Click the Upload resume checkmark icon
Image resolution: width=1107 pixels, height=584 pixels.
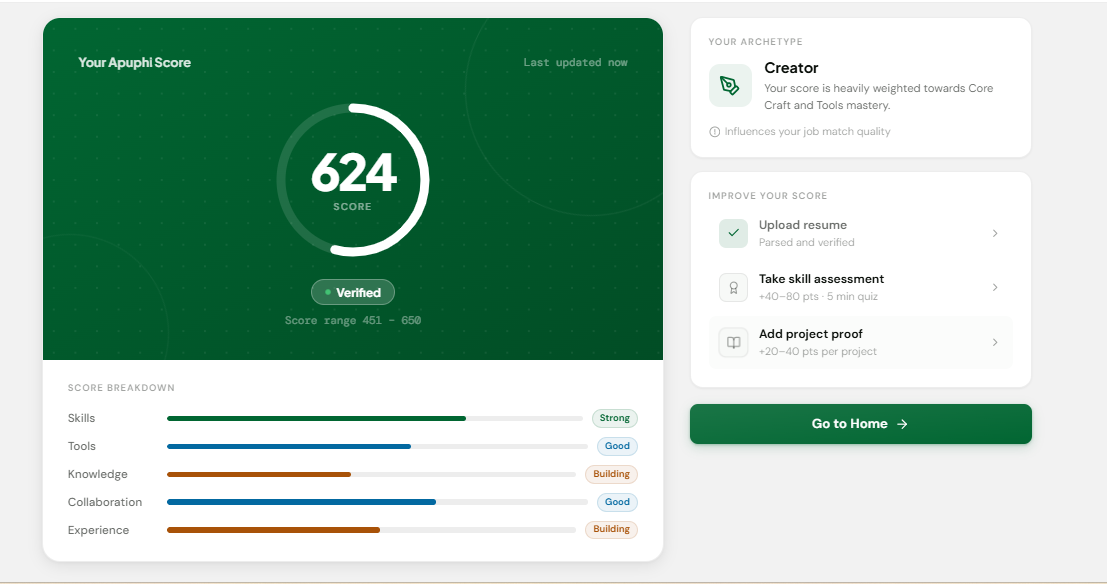[734, 233]
